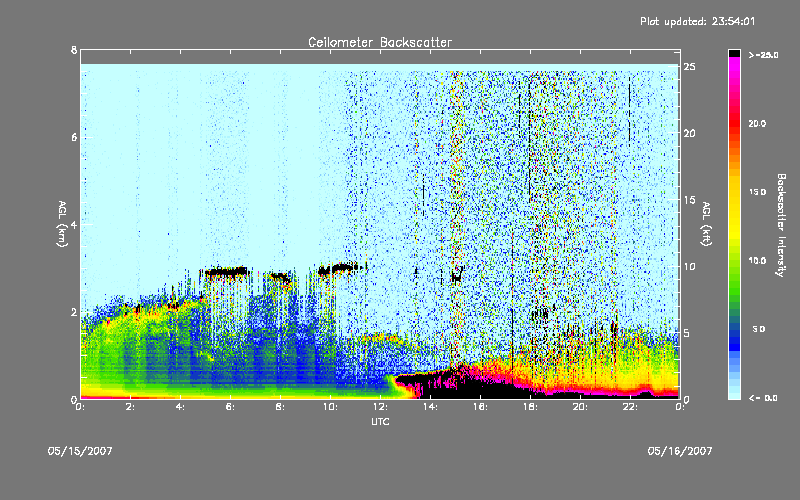
Task: Click the "6:" hour tick on UTC axis
Action: (x=231, y=407)
